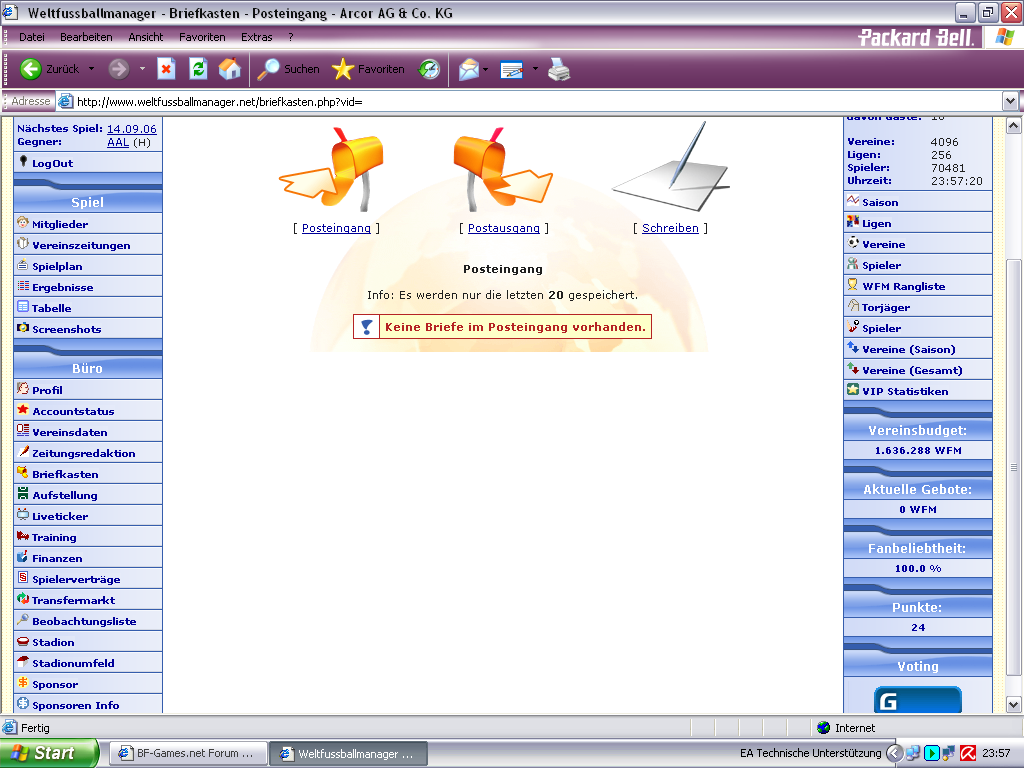Click the Accountstatus star icon
The width and height of the screenshot is (1024, 768).
[x=23, y=410]
